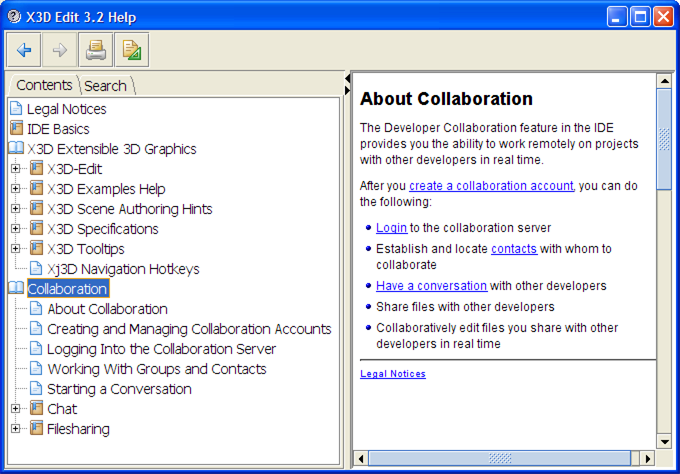Image resolution: width=680 pixels, height=474 pixels.
Task: Click the IDE Basics book icon
Action: pyautogui.click(x=16, y=129)
